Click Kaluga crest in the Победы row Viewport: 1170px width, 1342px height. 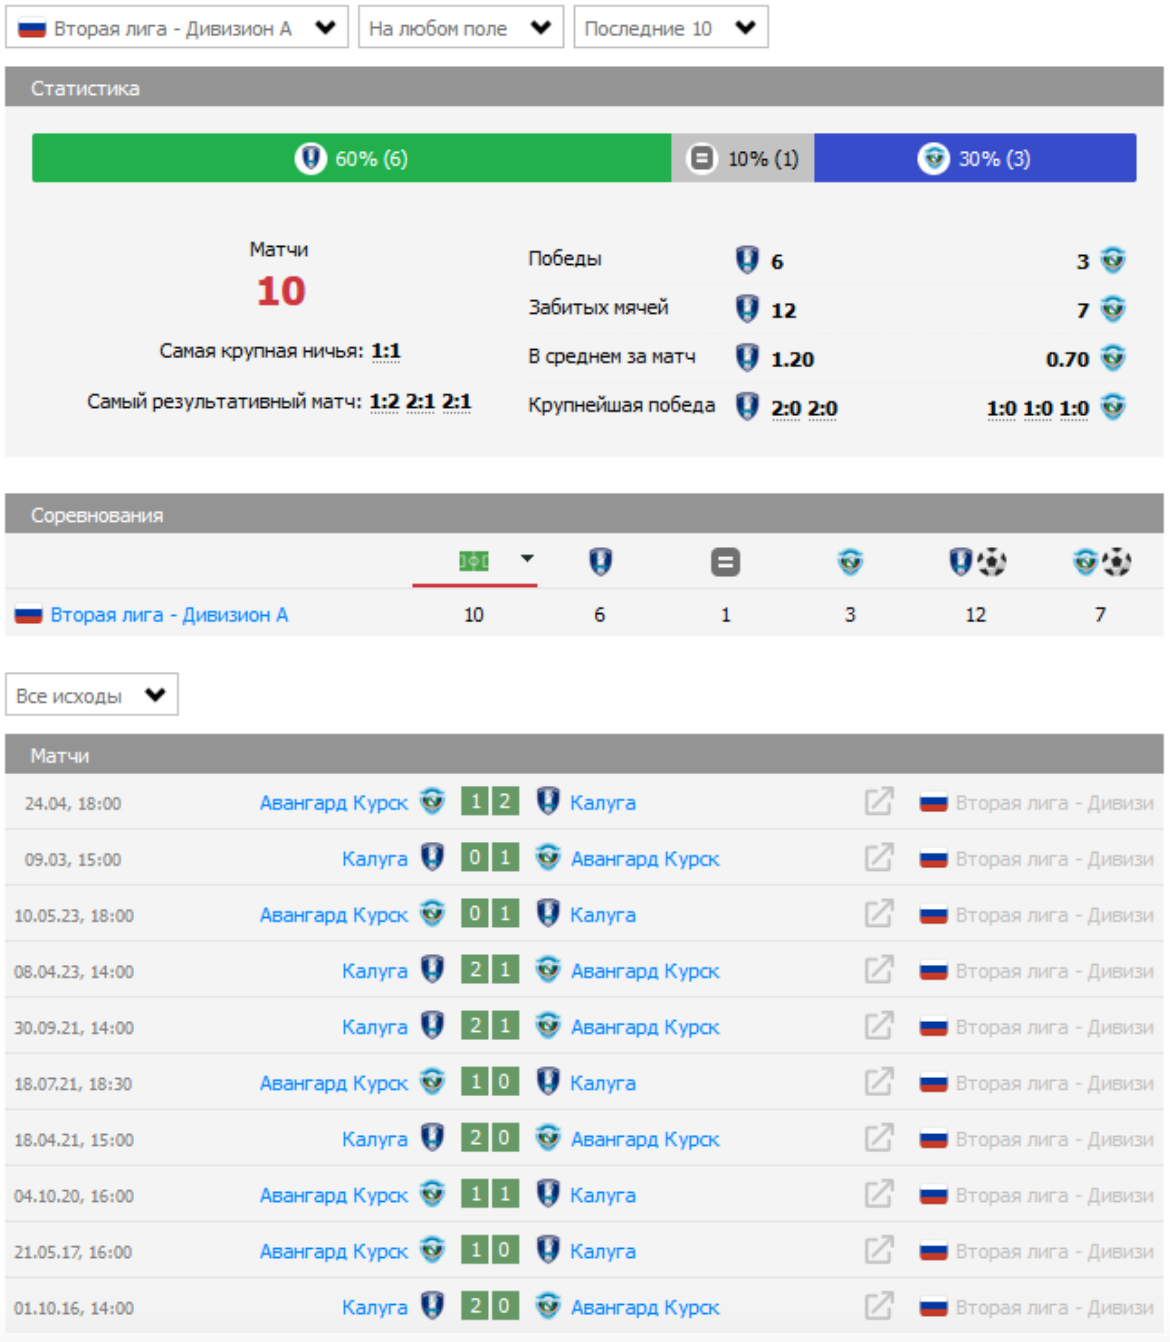(747, 260)
